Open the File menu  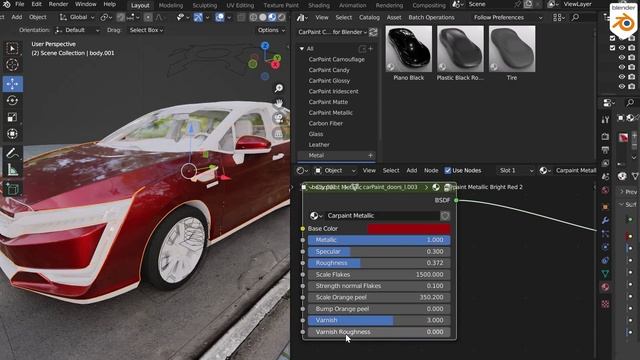(x=20, y=4)
